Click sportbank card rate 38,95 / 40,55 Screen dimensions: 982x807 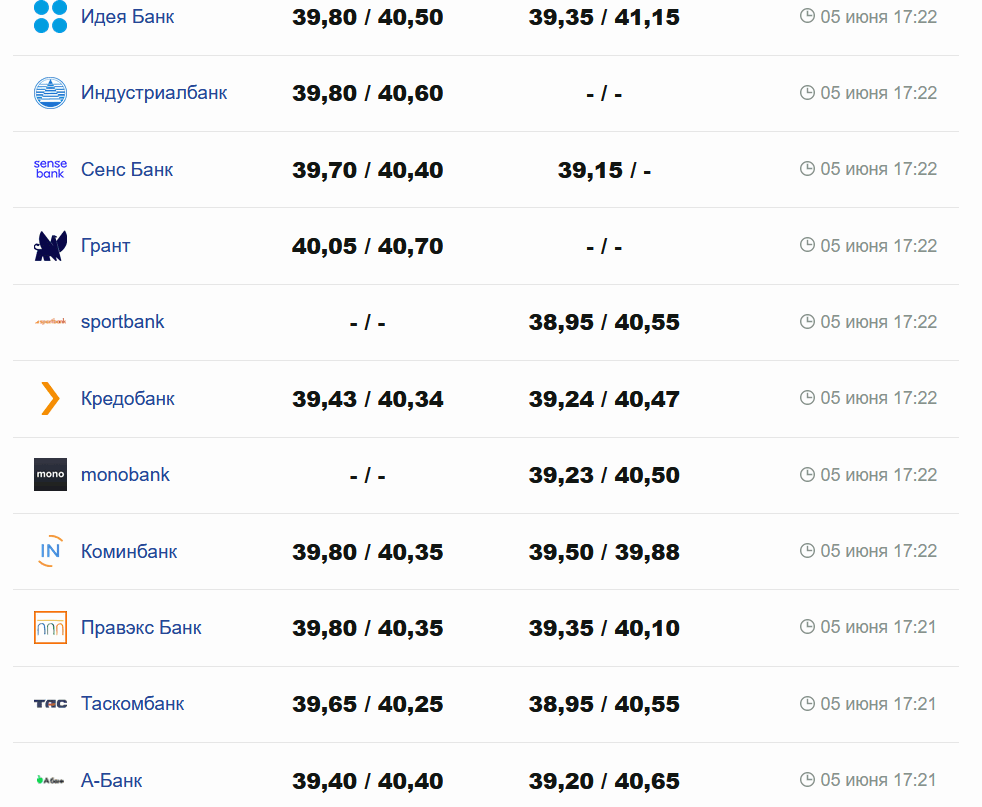(x=604, y=322)
